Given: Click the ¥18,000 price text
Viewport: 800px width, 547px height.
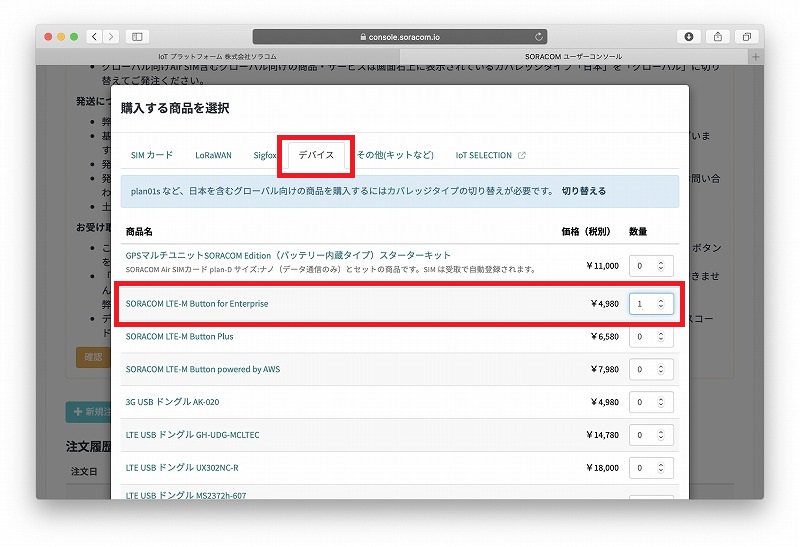Looking at the screenshot, I should point(603,468).
